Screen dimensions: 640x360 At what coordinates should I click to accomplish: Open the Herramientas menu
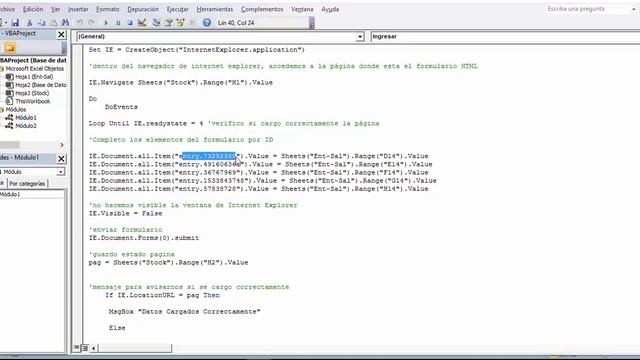pos(215,9)
